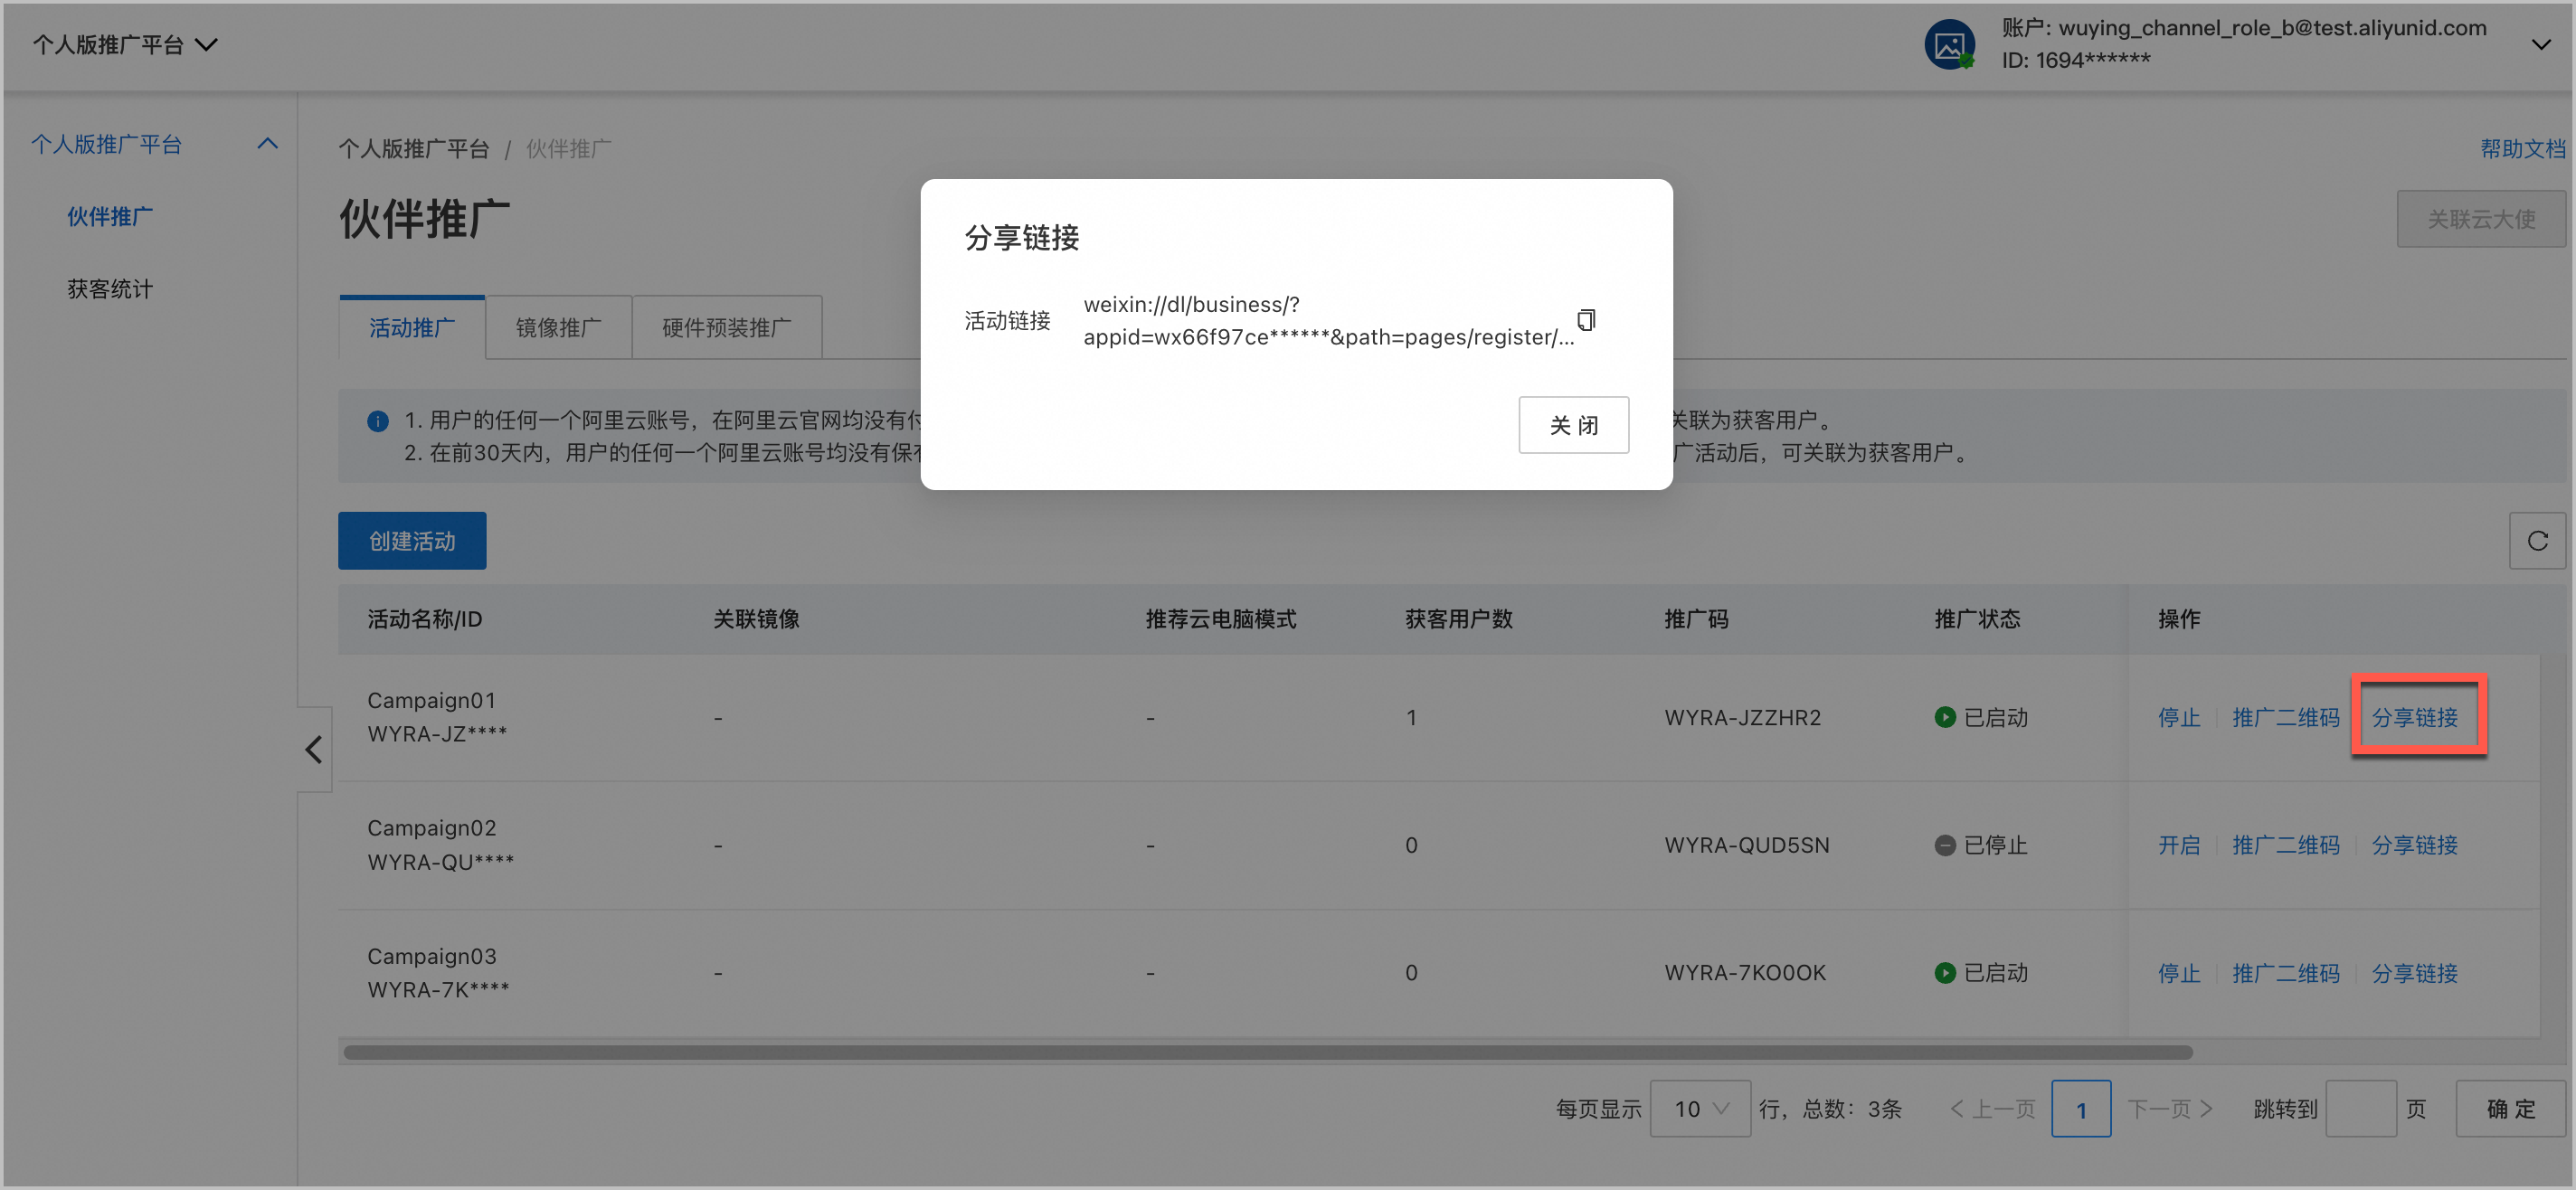2576x1190 pixels.
Task: Refresh the campaign list
Action: pos(2537,540)
